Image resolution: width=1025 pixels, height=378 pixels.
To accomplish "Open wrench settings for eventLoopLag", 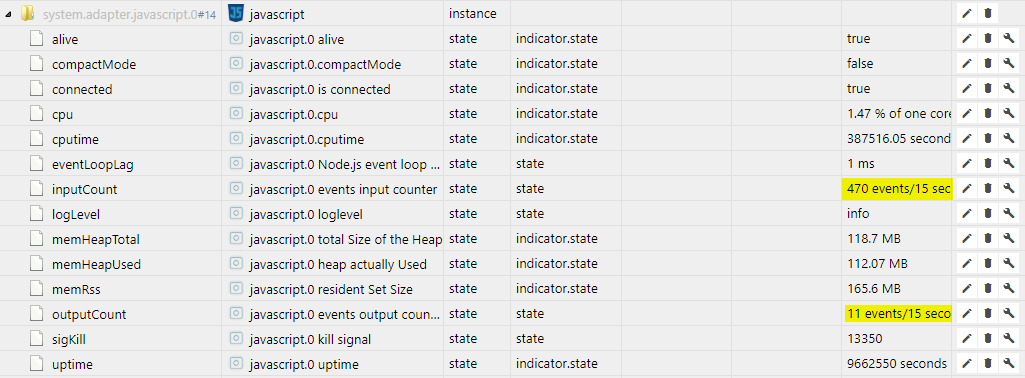I will click(x=1009, y=163).
